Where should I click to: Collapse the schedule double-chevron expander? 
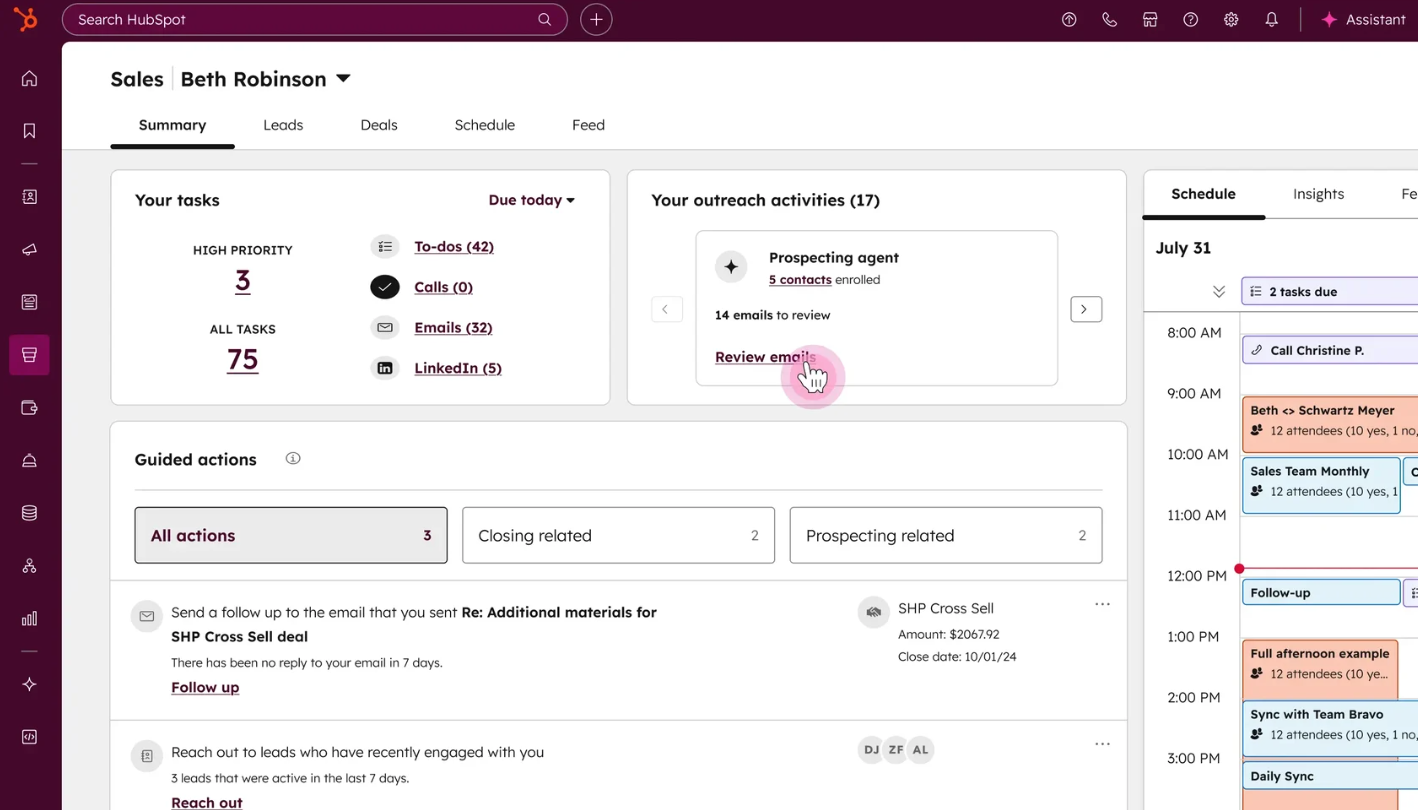1218,292
